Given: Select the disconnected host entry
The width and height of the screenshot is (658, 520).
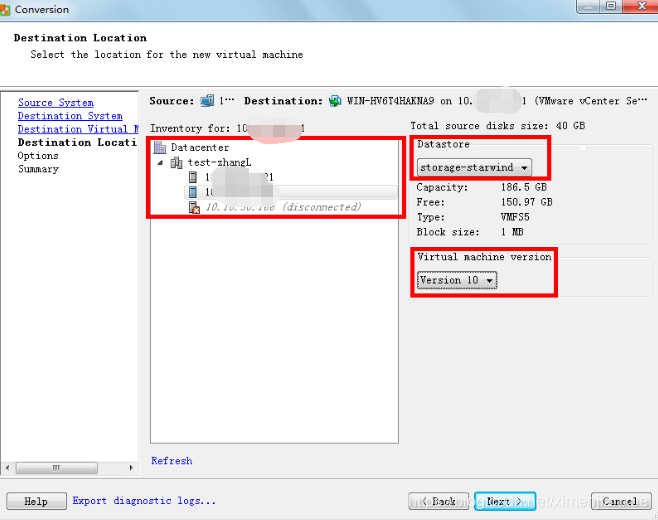Looking at the screenshot, I should (x=283, y=207).
